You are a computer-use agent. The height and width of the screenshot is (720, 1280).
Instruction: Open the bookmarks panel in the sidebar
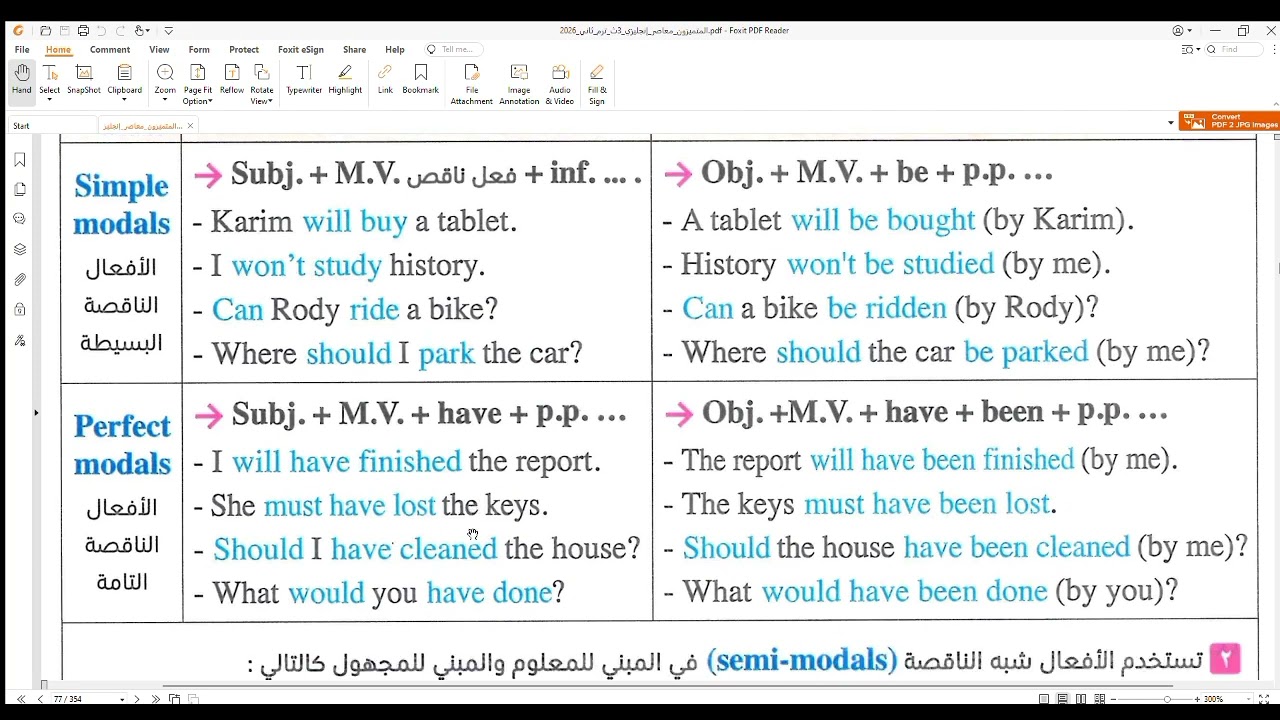tap(20, 160)
